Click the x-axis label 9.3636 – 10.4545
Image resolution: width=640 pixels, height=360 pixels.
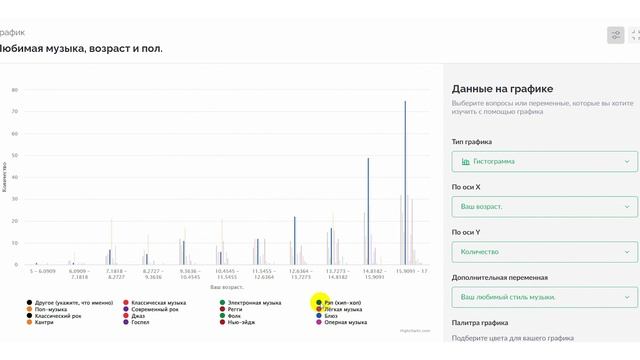pyautogui.click(x=190, y=274)
